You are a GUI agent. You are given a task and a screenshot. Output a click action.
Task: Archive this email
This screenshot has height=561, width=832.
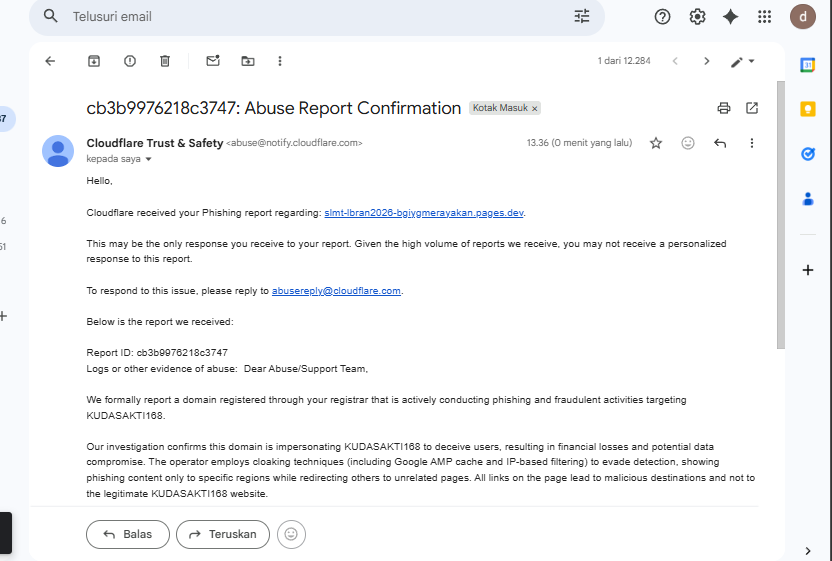pos(94,61)
